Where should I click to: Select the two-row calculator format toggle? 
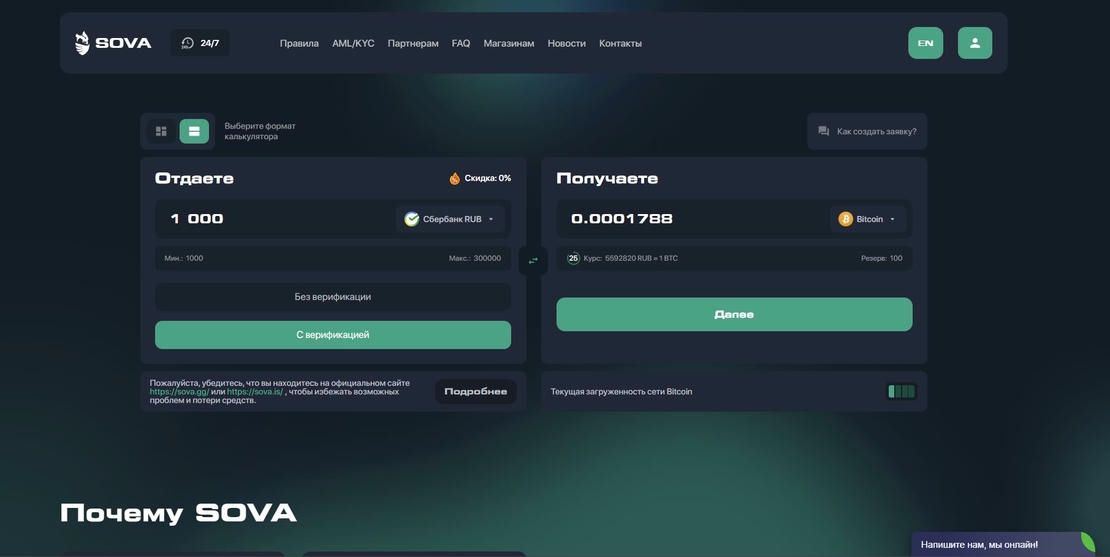pos(194,131)
